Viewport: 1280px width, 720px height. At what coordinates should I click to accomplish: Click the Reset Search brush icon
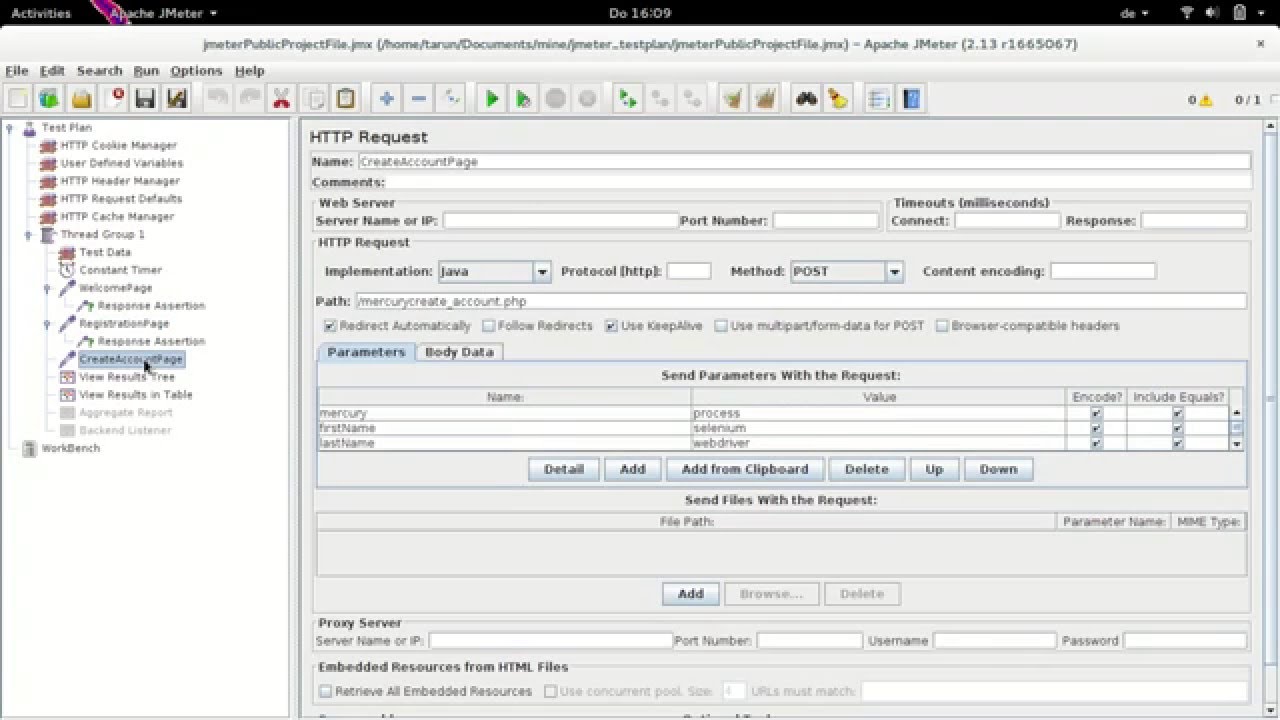[x=838, y=98]
